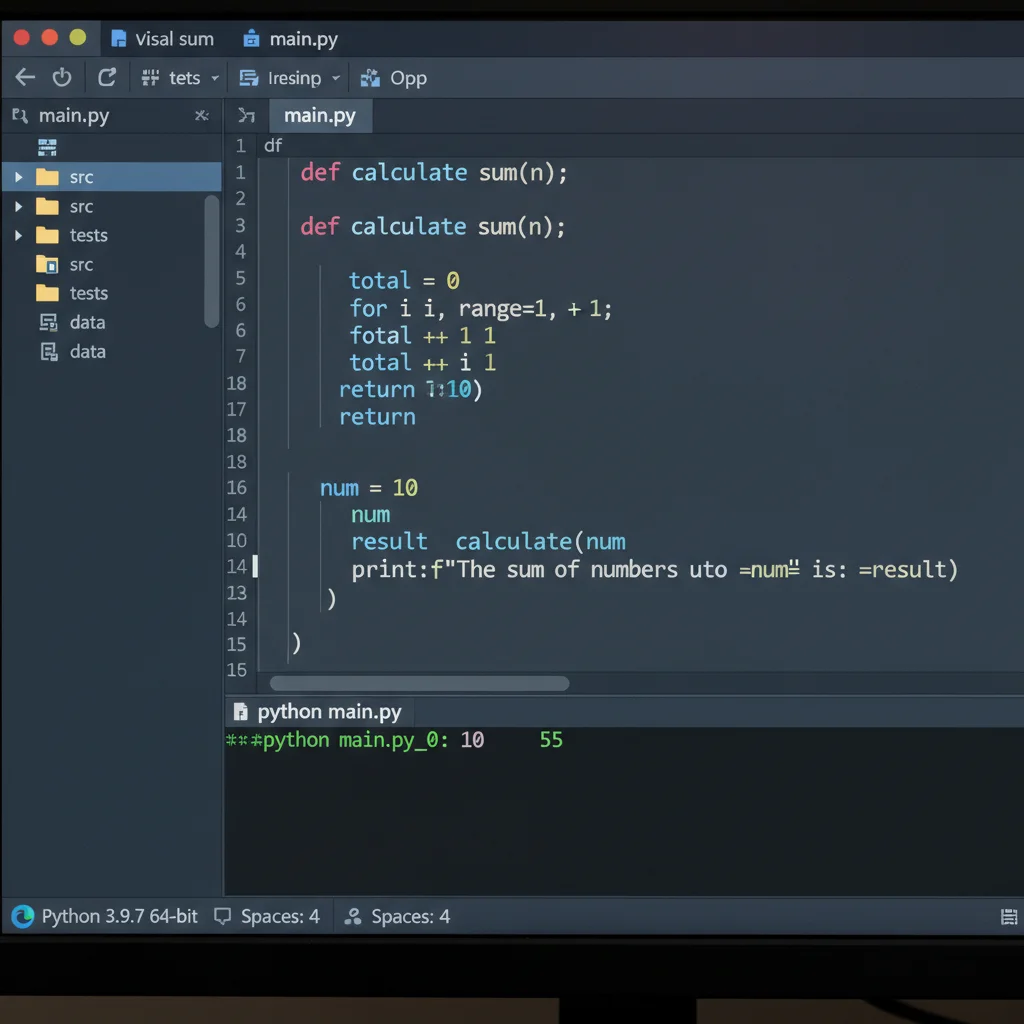The image size is (1024, 1024).
Task: Click Python 3.9.7 64-bit status entry
Action: [120, 917]
